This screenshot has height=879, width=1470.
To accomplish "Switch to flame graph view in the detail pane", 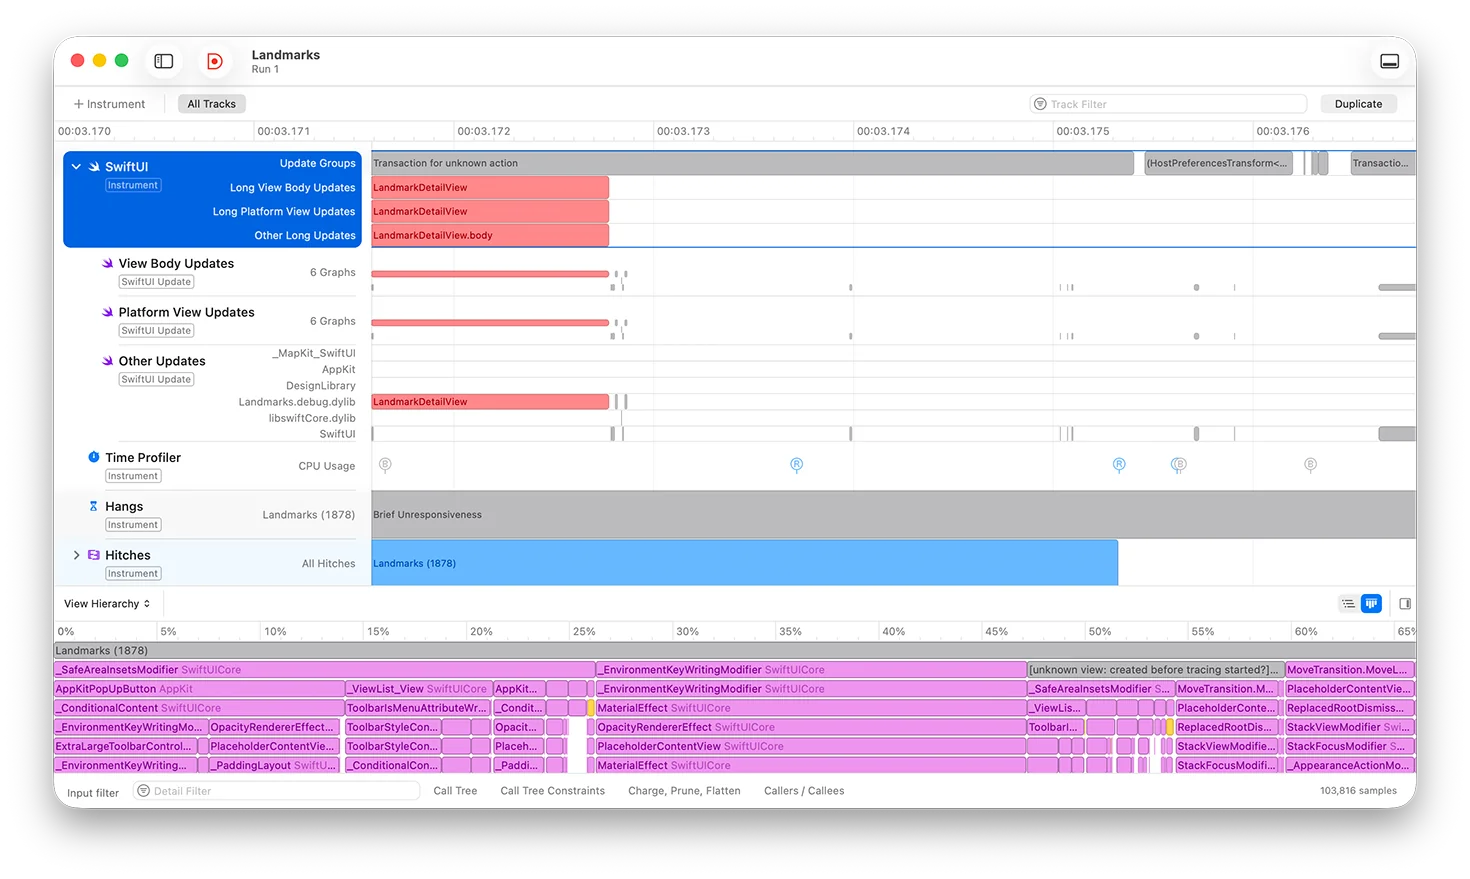I will pyautogui.click(x=1371, y=604).
